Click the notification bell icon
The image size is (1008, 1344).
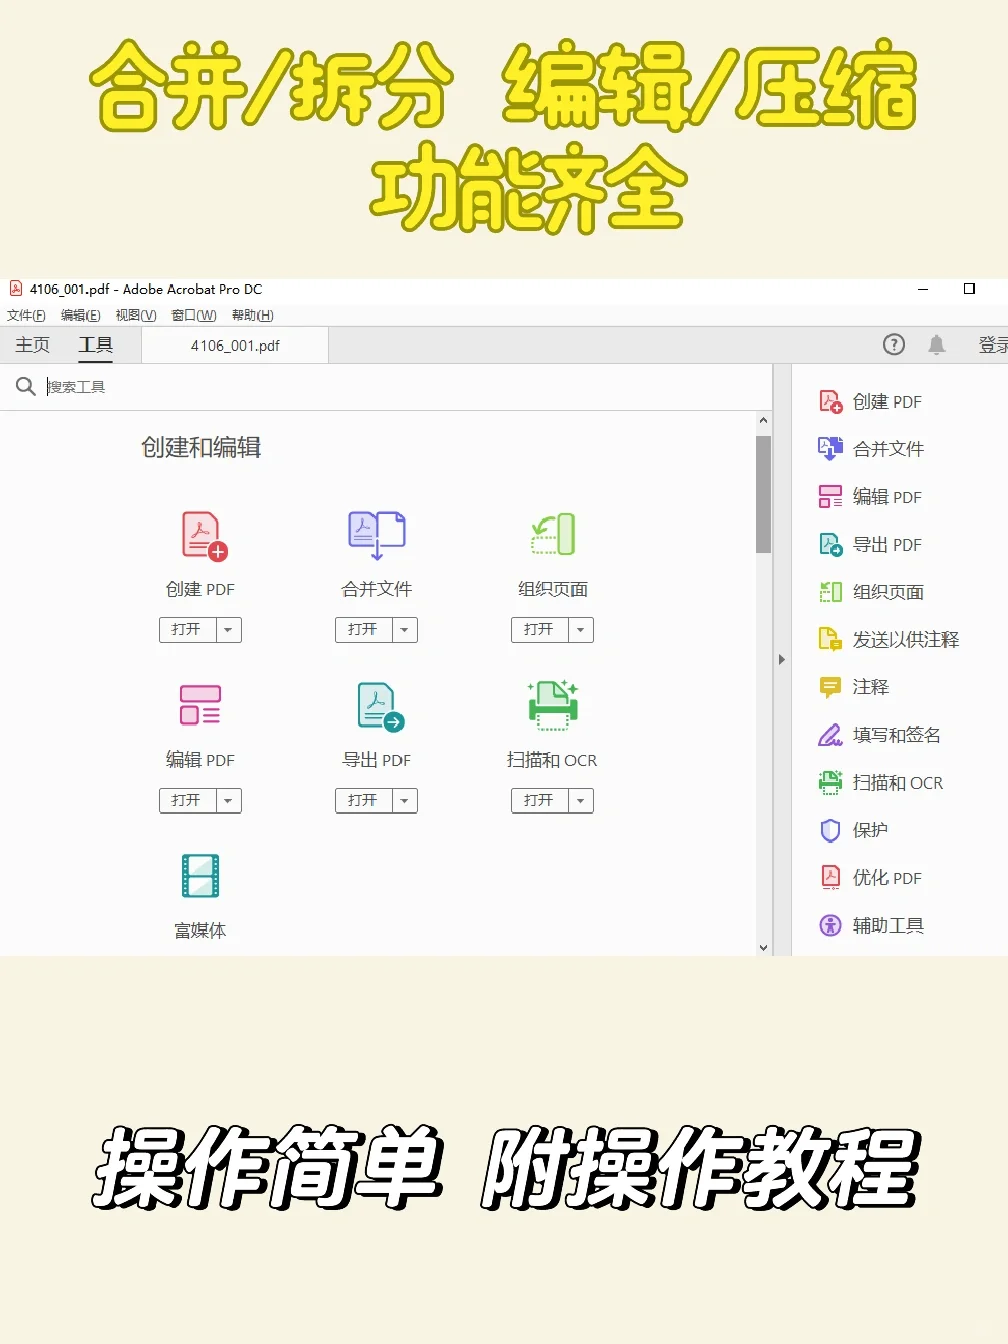pos(937,344)
